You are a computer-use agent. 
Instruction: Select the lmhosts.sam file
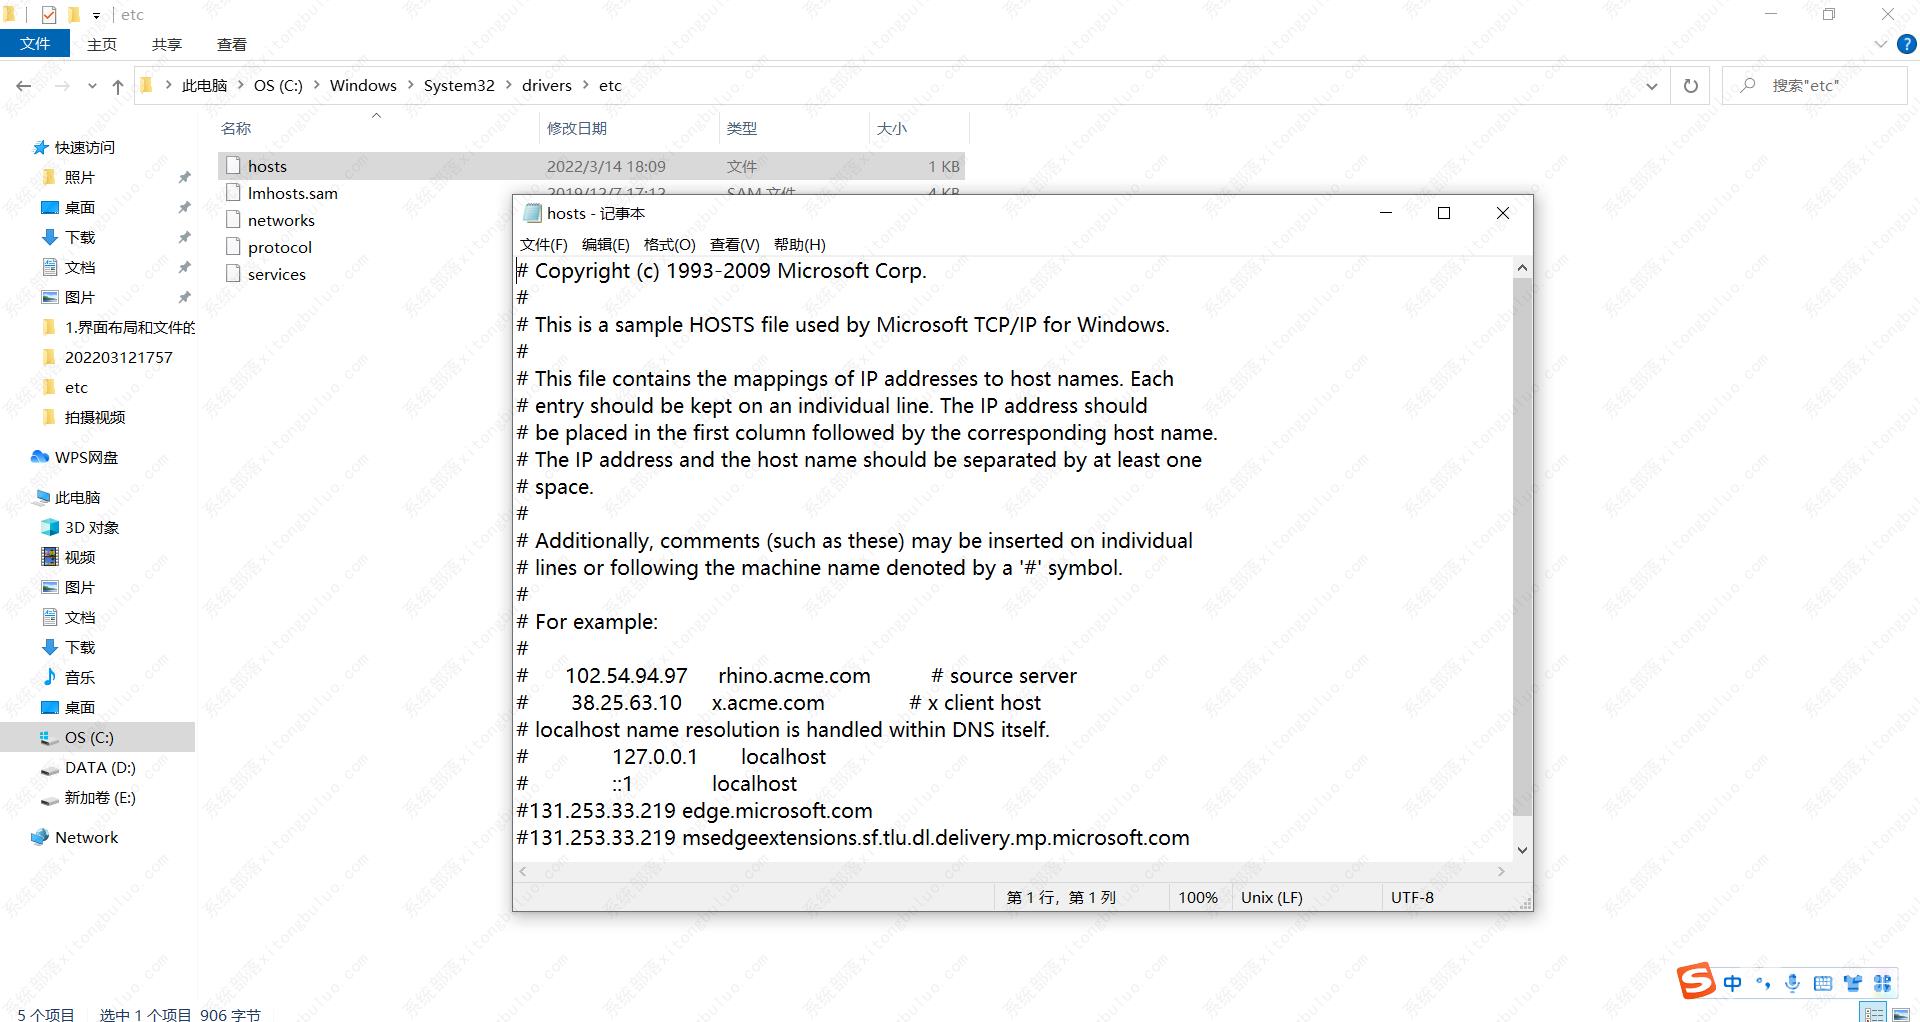(x=293, y=193)
